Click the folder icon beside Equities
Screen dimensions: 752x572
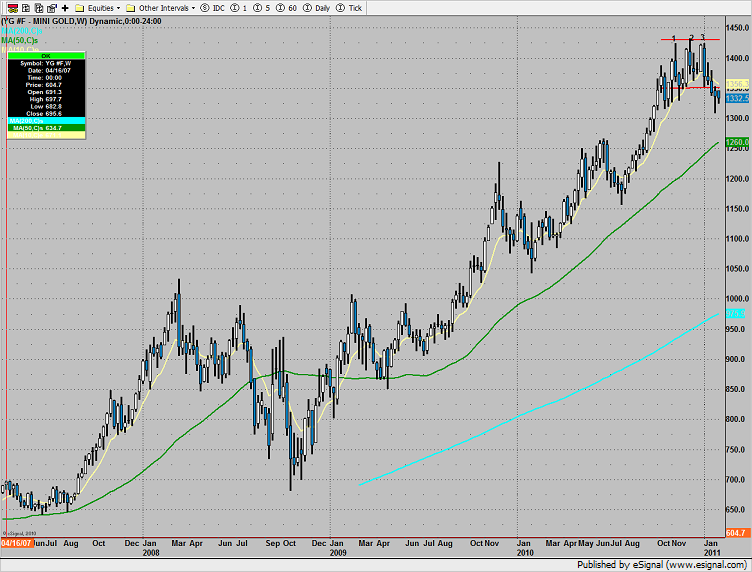[x=80, y=8]
